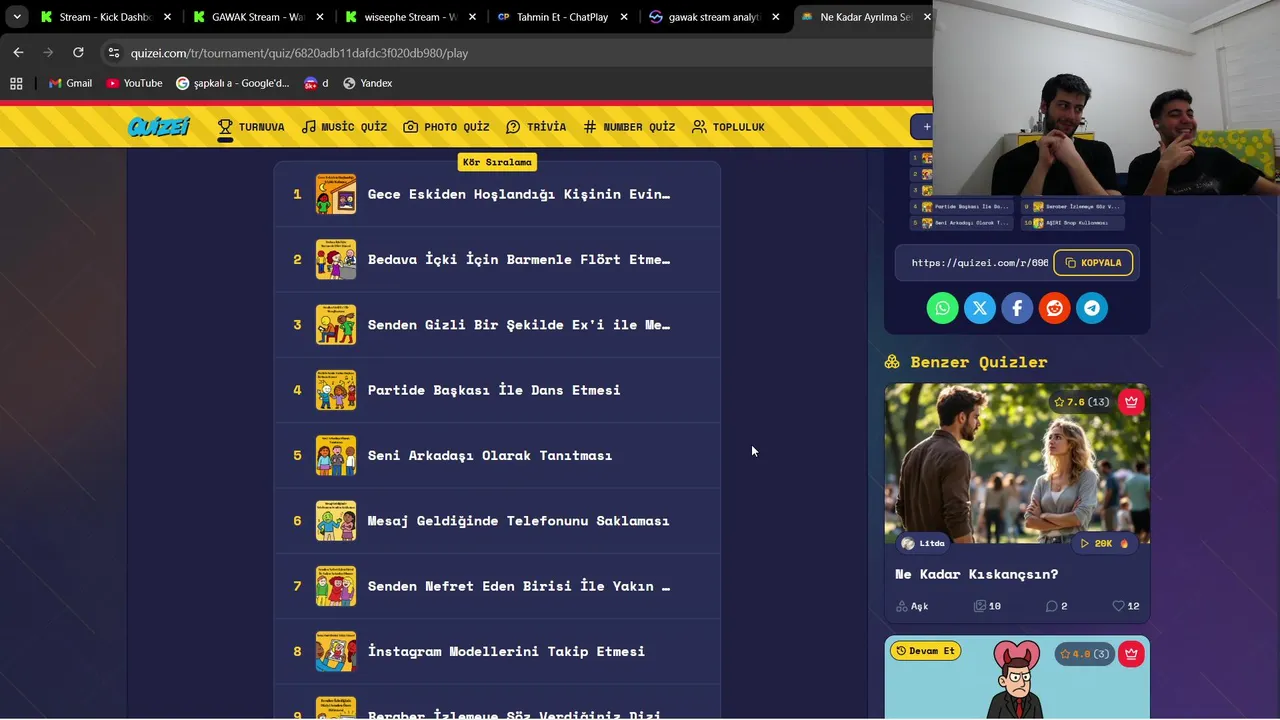1280x720 pixels.
Task: Click the Aşk category tag
Action: [912, 606]
